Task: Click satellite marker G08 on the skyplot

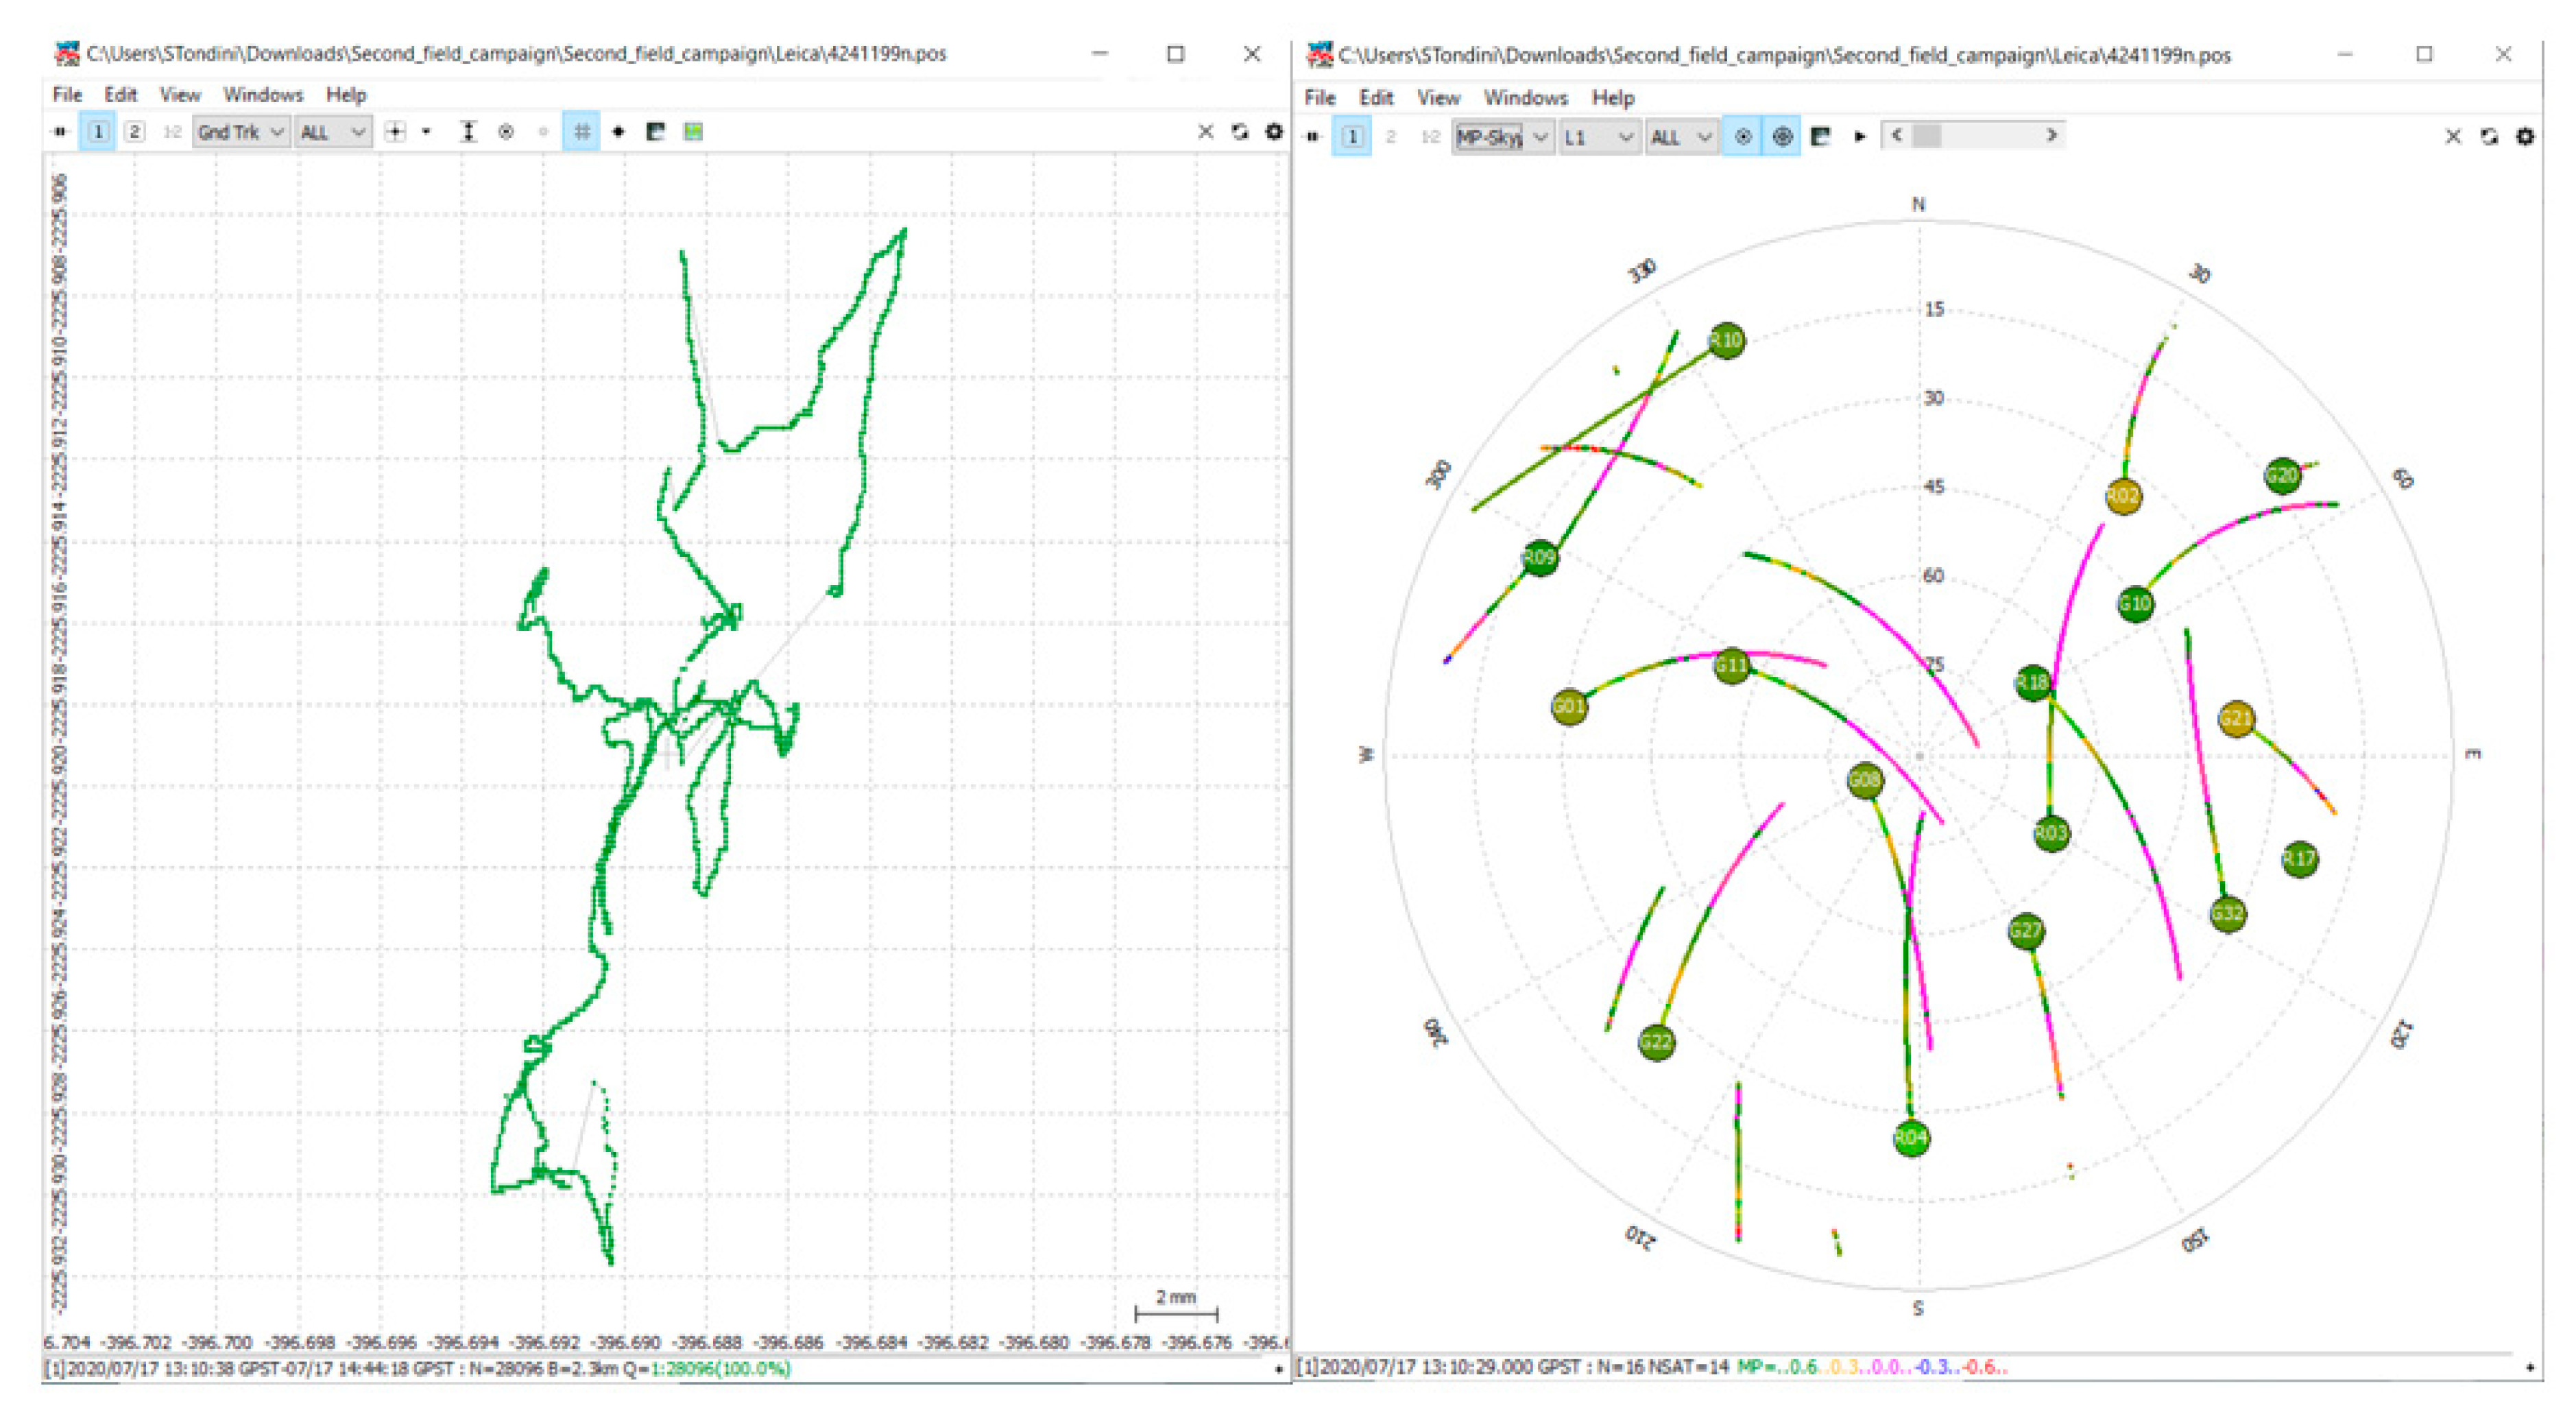Action: pyautogui.click(x=1865, y=780)
